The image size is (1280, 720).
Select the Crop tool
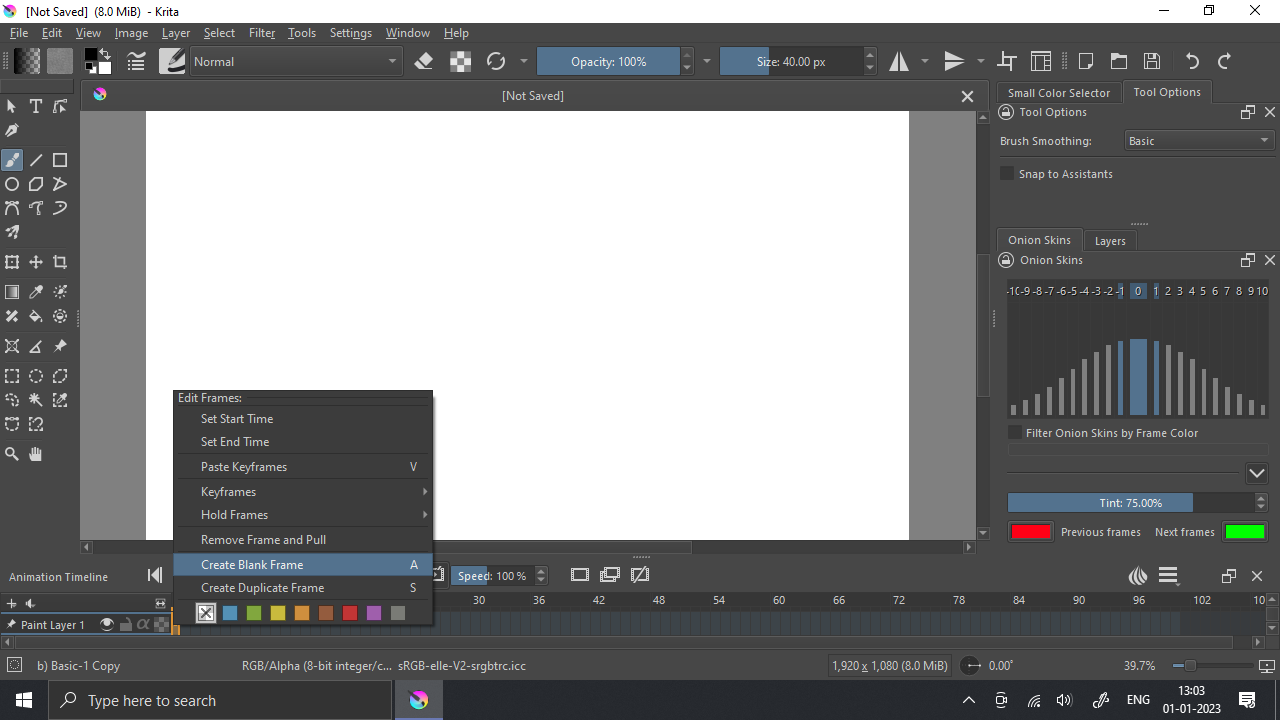pyautogui.click(x=60, y=262)
